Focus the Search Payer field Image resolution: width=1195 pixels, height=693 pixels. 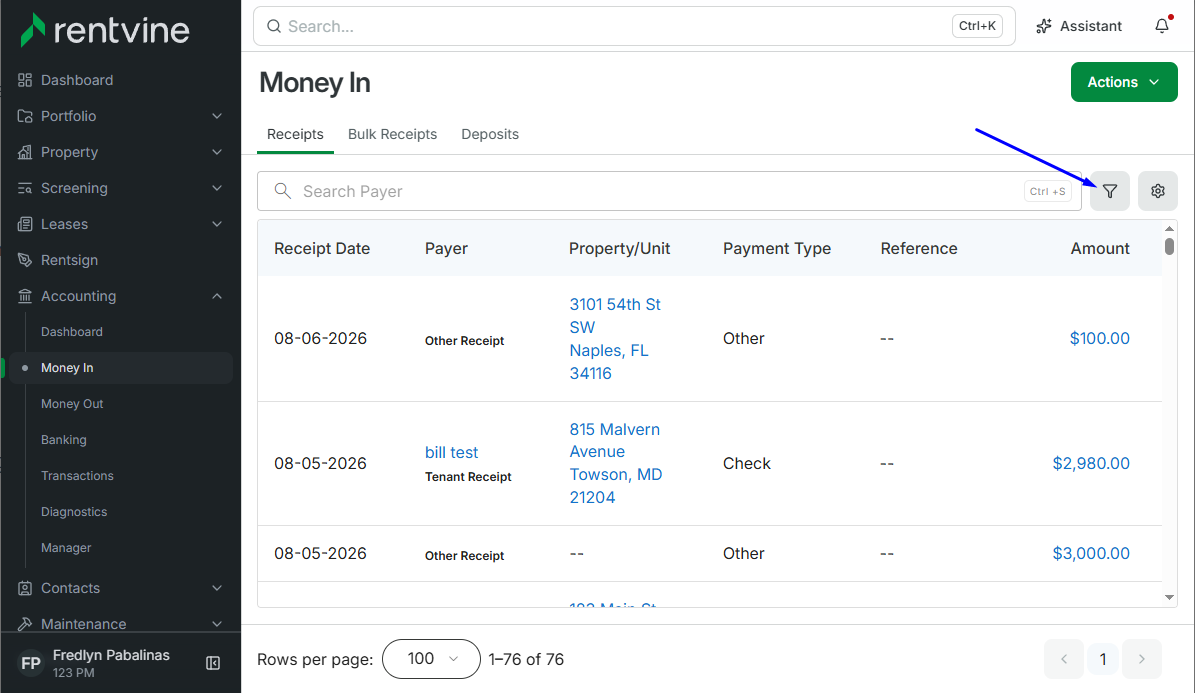click(x=669, y=191)
